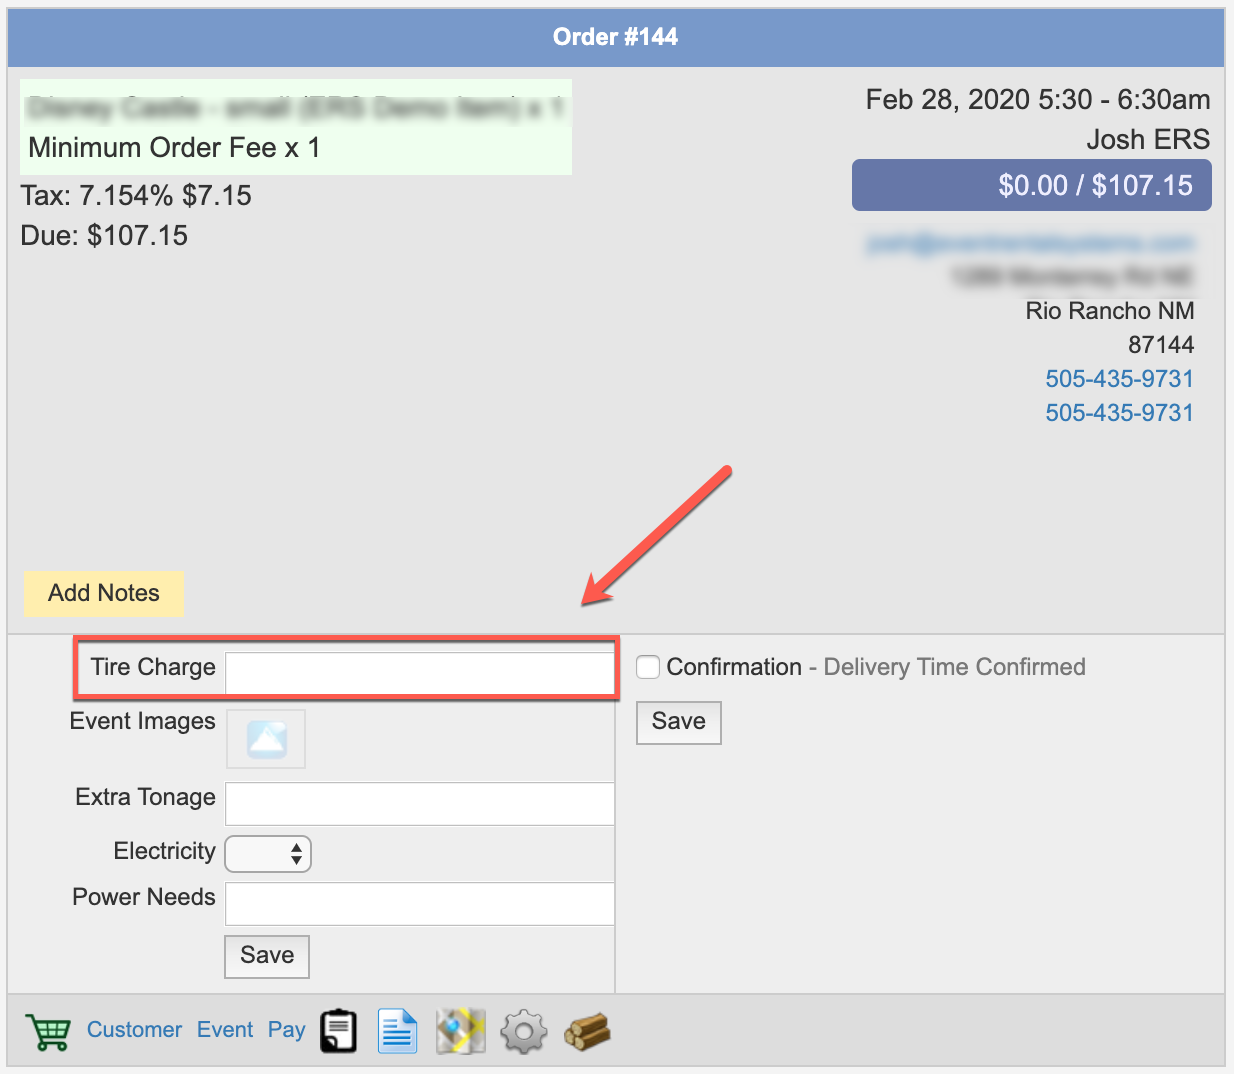Click the Event Images upload icon
Screen dimensions: 1234x1074
[x=266, y=739]
